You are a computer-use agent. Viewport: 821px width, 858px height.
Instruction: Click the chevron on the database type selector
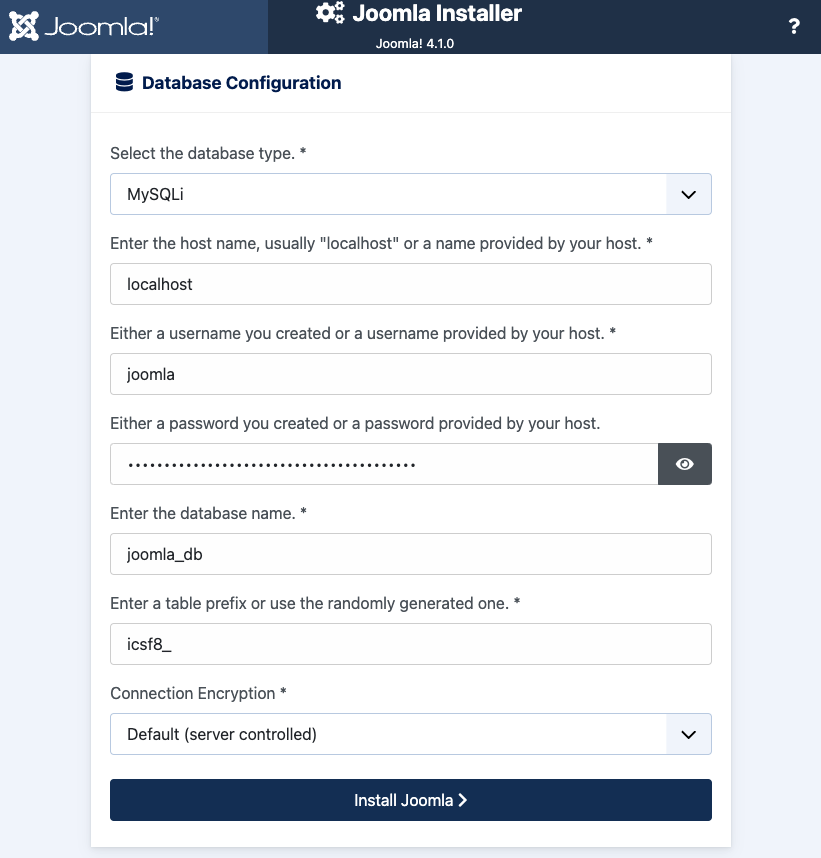(688, 194)
